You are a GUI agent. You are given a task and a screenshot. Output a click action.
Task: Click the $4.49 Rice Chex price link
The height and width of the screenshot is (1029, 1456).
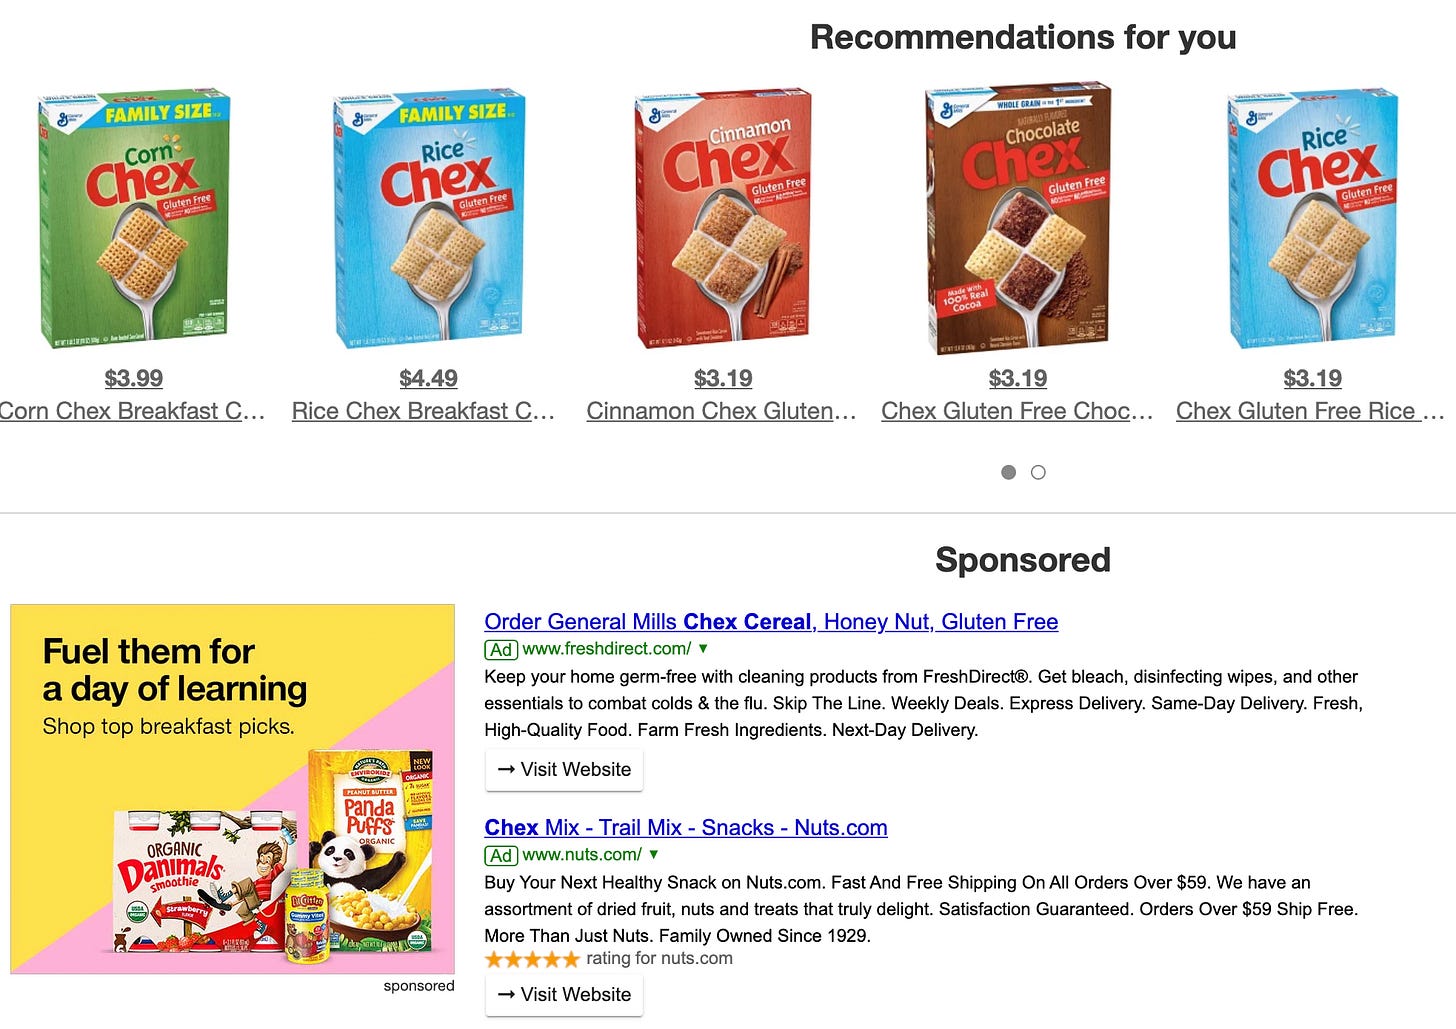pos(428,378)
